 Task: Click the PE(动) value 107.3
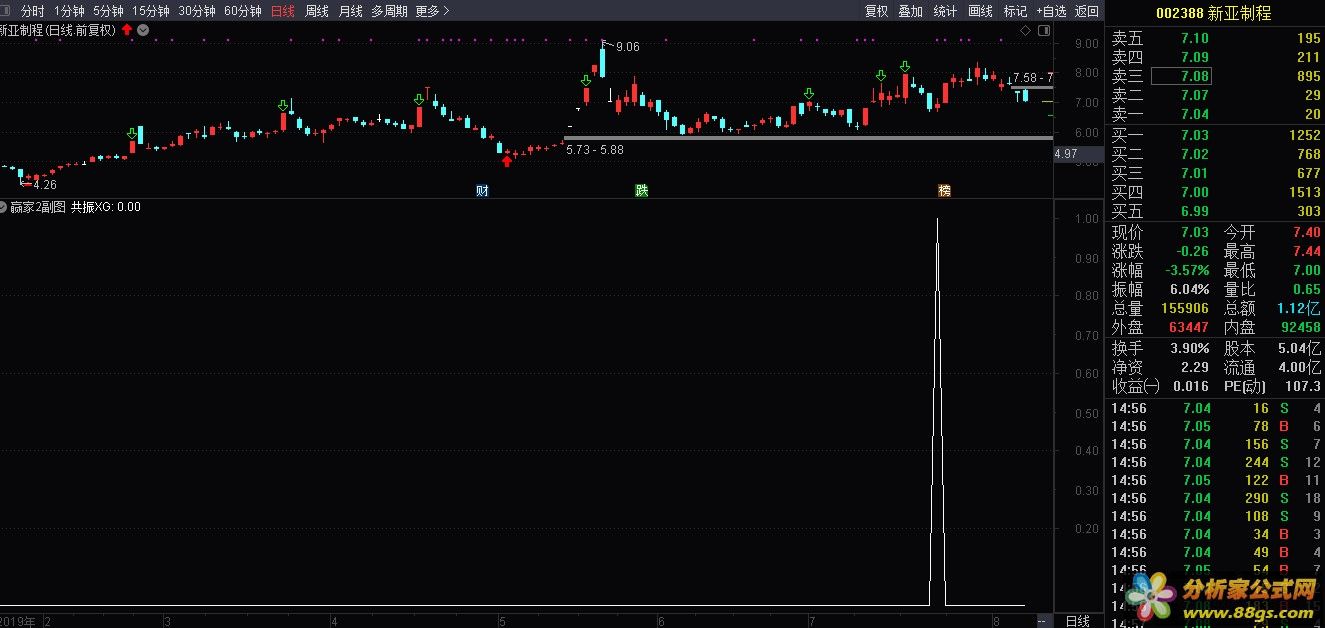(x=1303, y=386)
